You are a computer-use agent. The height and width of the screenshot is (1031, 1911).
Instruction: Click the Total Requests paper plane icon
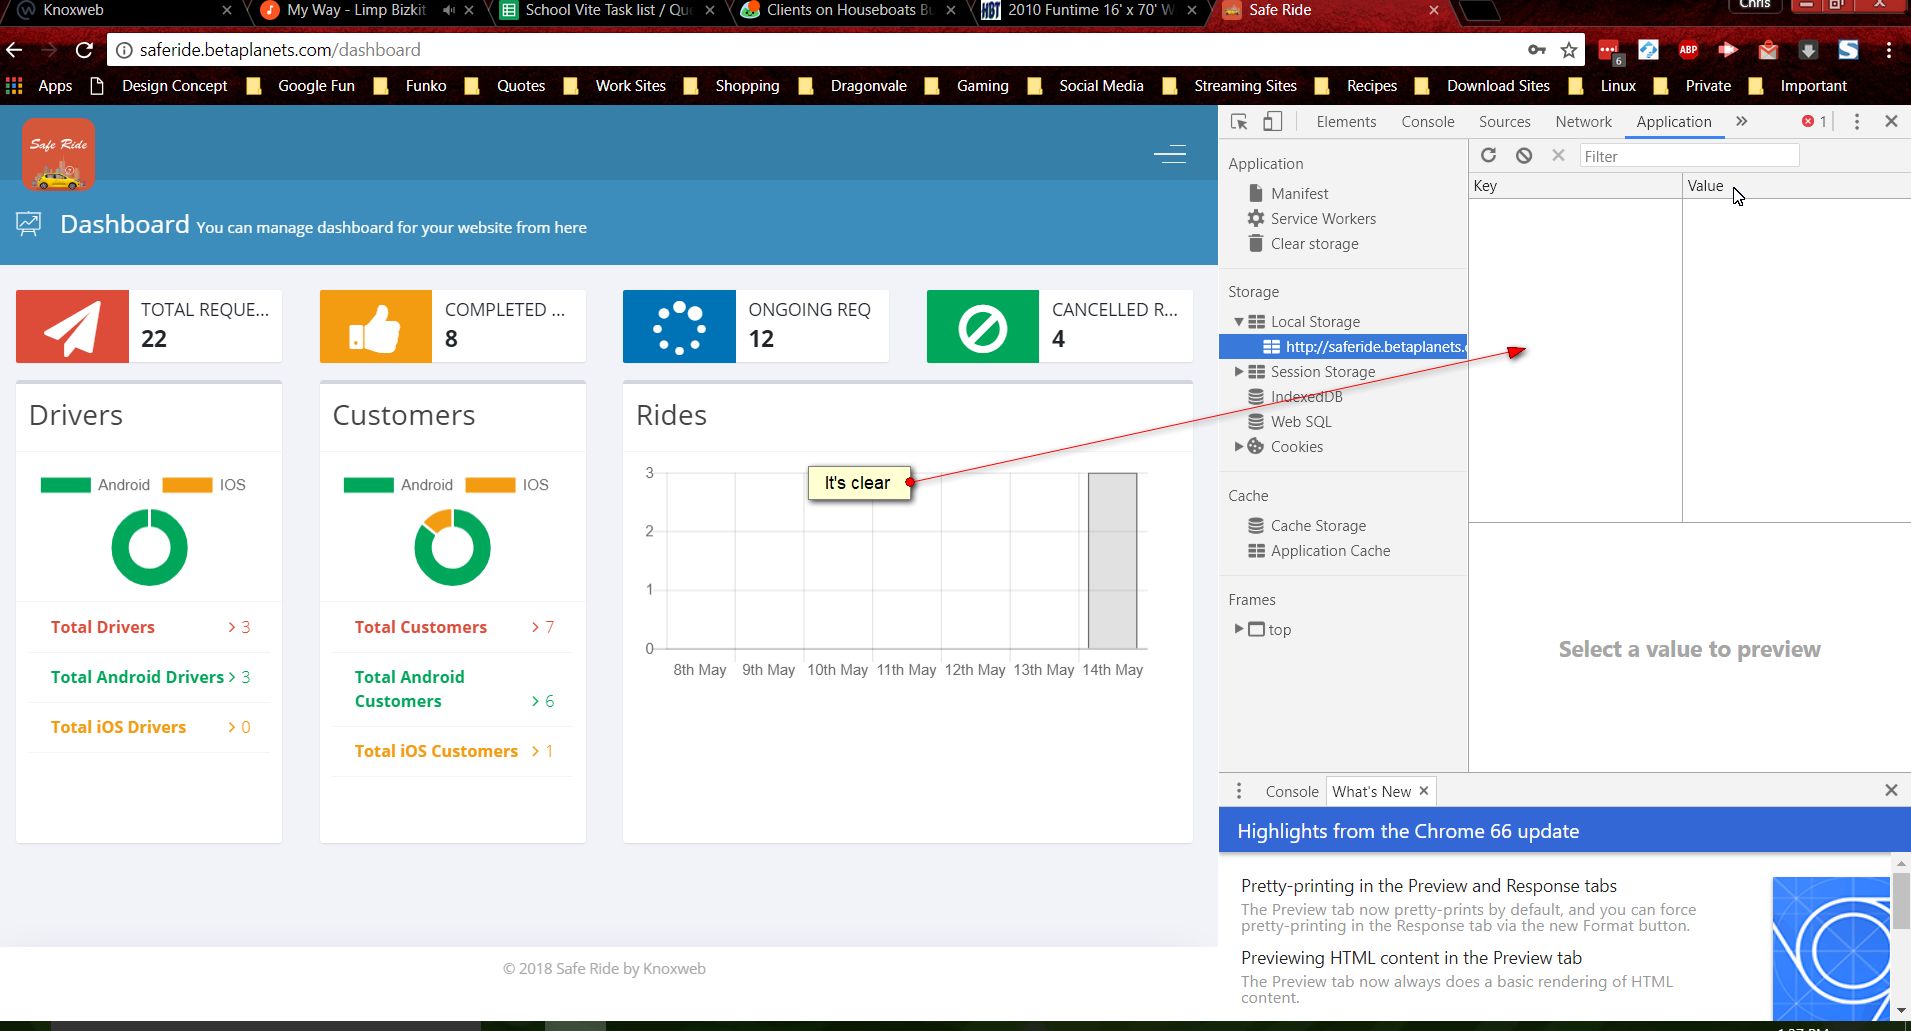pyautogui.click(x=72, y=327)
